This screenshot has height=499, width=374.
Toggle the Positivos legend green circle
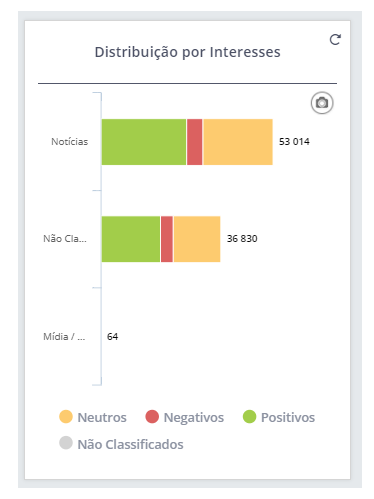[249, 417]
